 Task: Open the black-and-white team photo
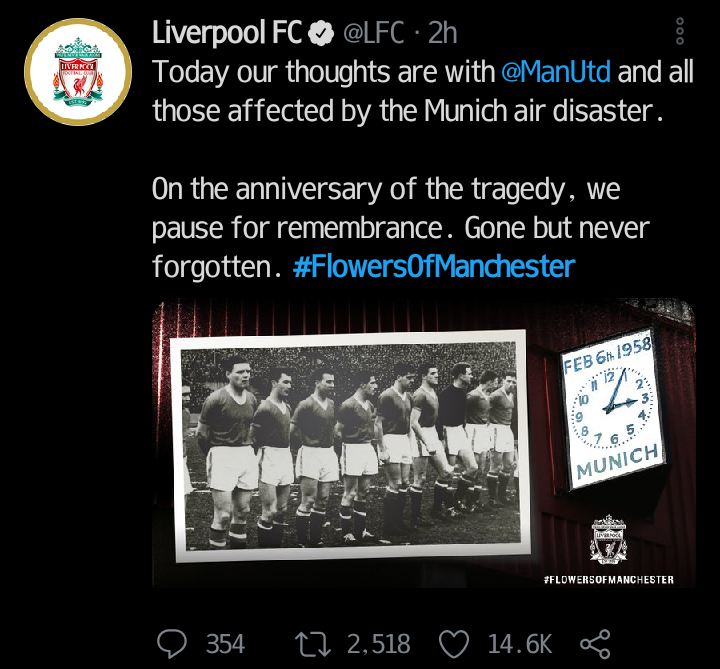tap(351, 445)
